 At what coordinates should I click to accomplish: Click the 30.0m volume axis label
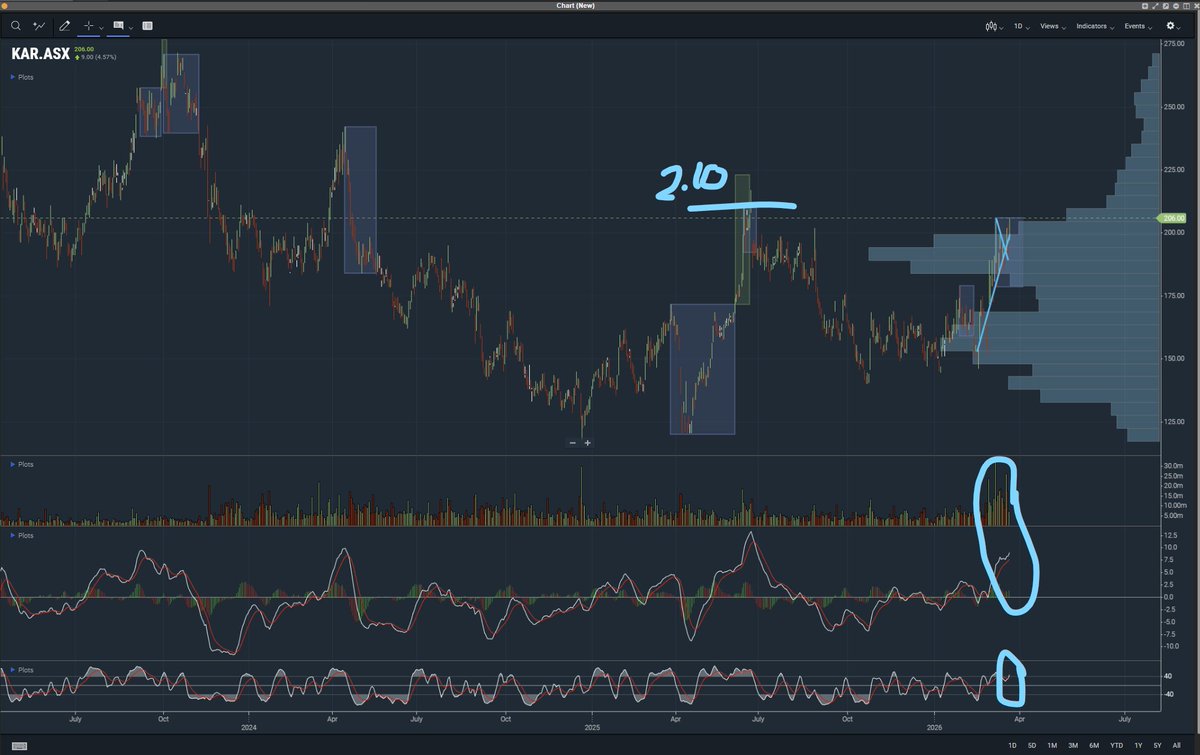pos(1173,467)
